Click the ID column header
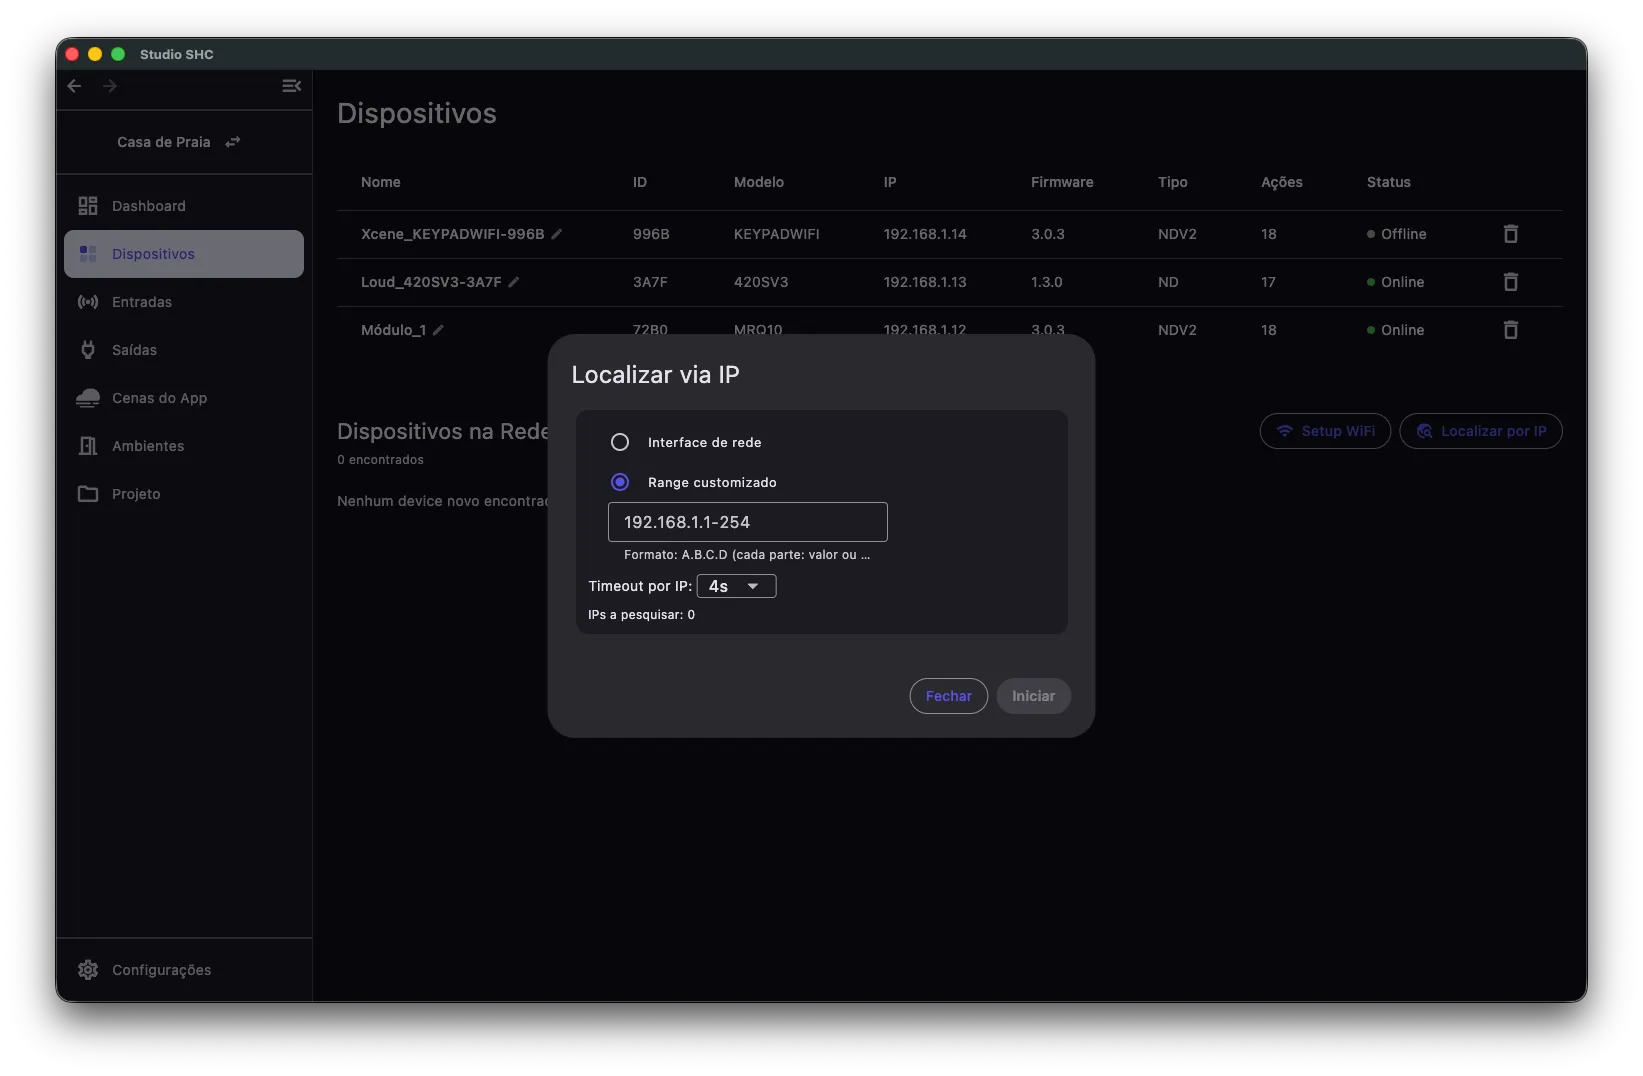 (640, 182)
